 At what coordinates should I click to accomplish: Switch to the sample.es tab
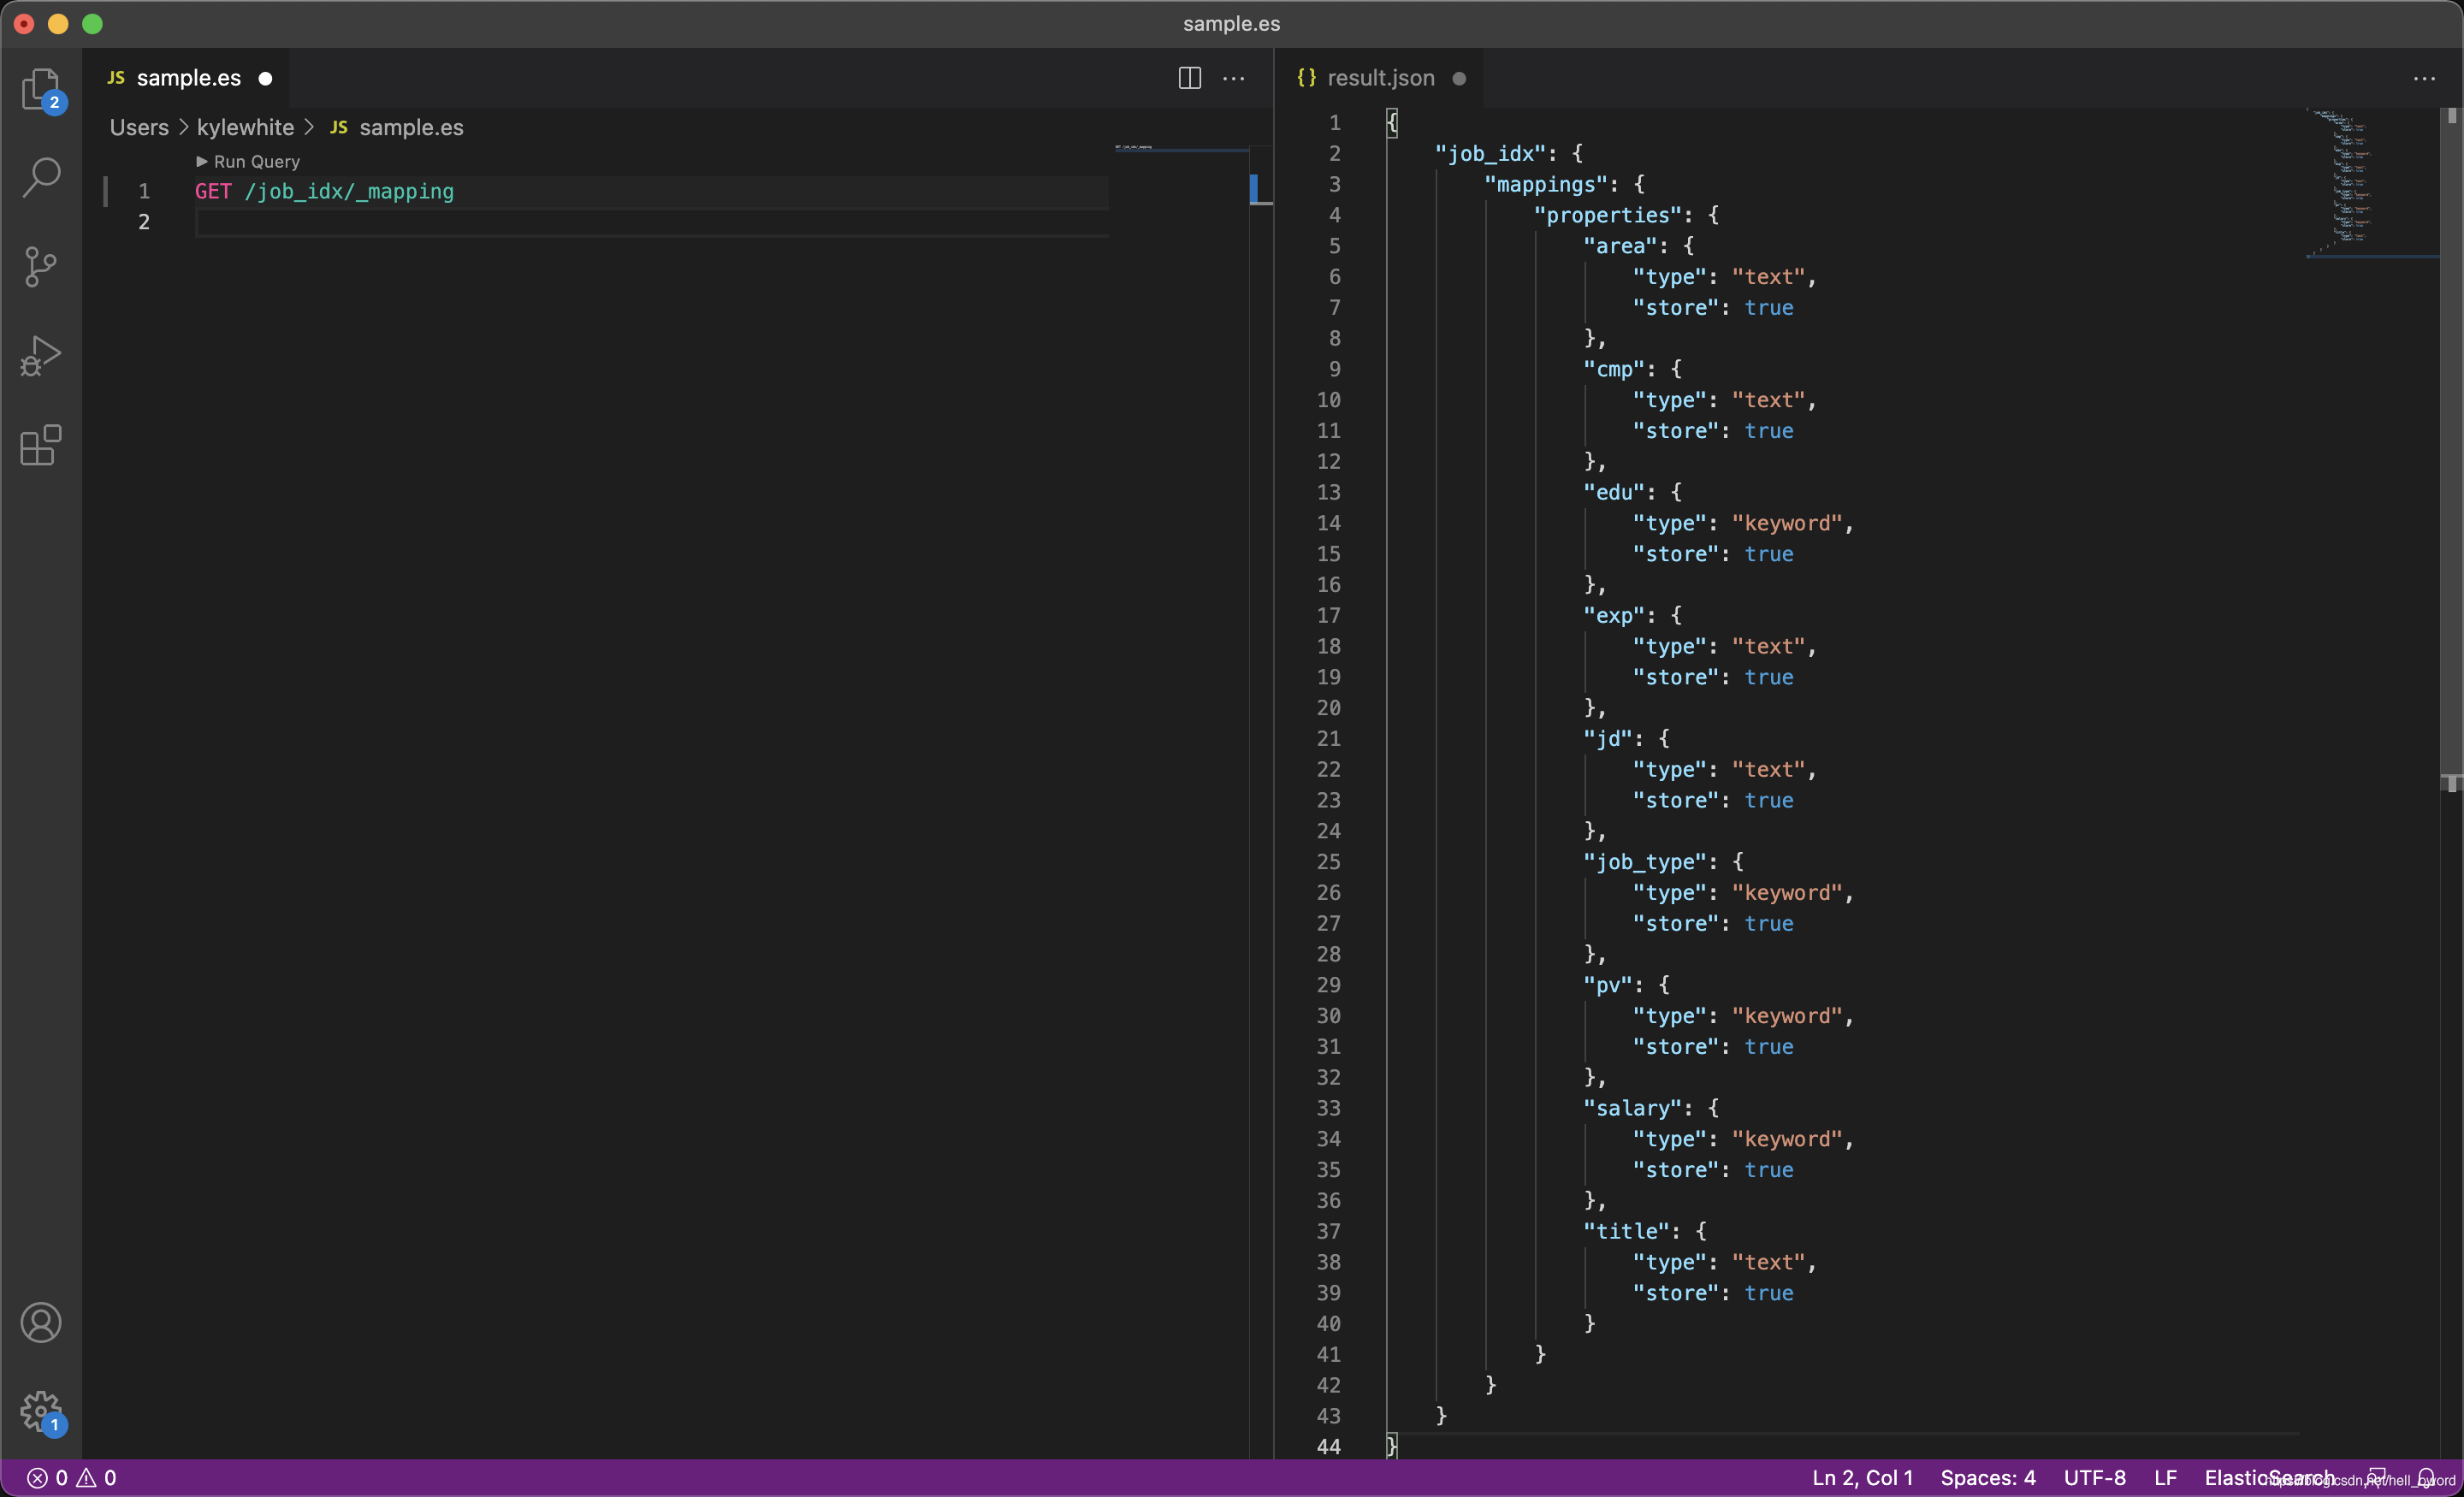click(188, 78)
